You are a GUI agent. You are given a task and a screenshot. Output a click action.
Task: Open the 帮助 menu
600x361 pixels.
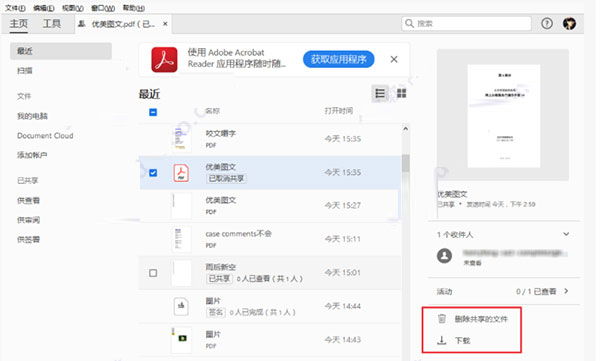tap(134, 8)
